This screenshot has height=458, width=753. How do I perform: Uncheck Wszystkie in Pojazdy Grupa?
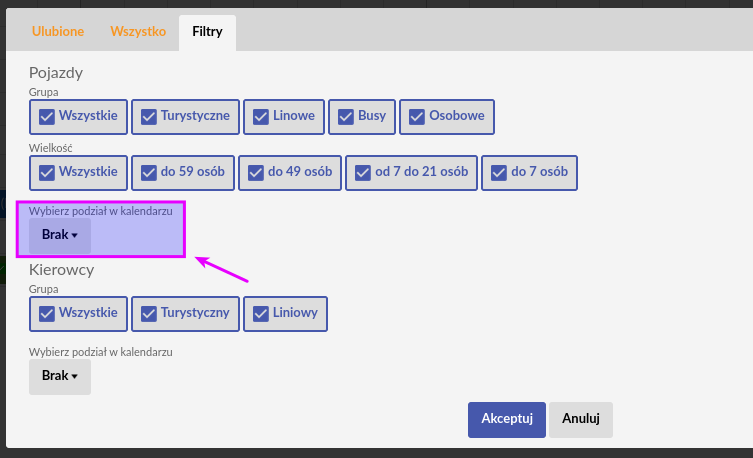click(x=78, y=117)
